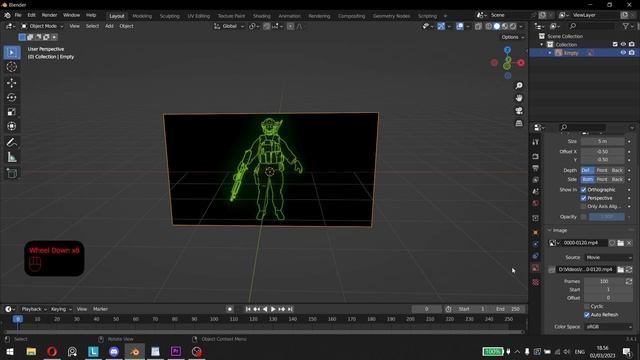Click the Frames 100 input field

(x=604, y=282)
